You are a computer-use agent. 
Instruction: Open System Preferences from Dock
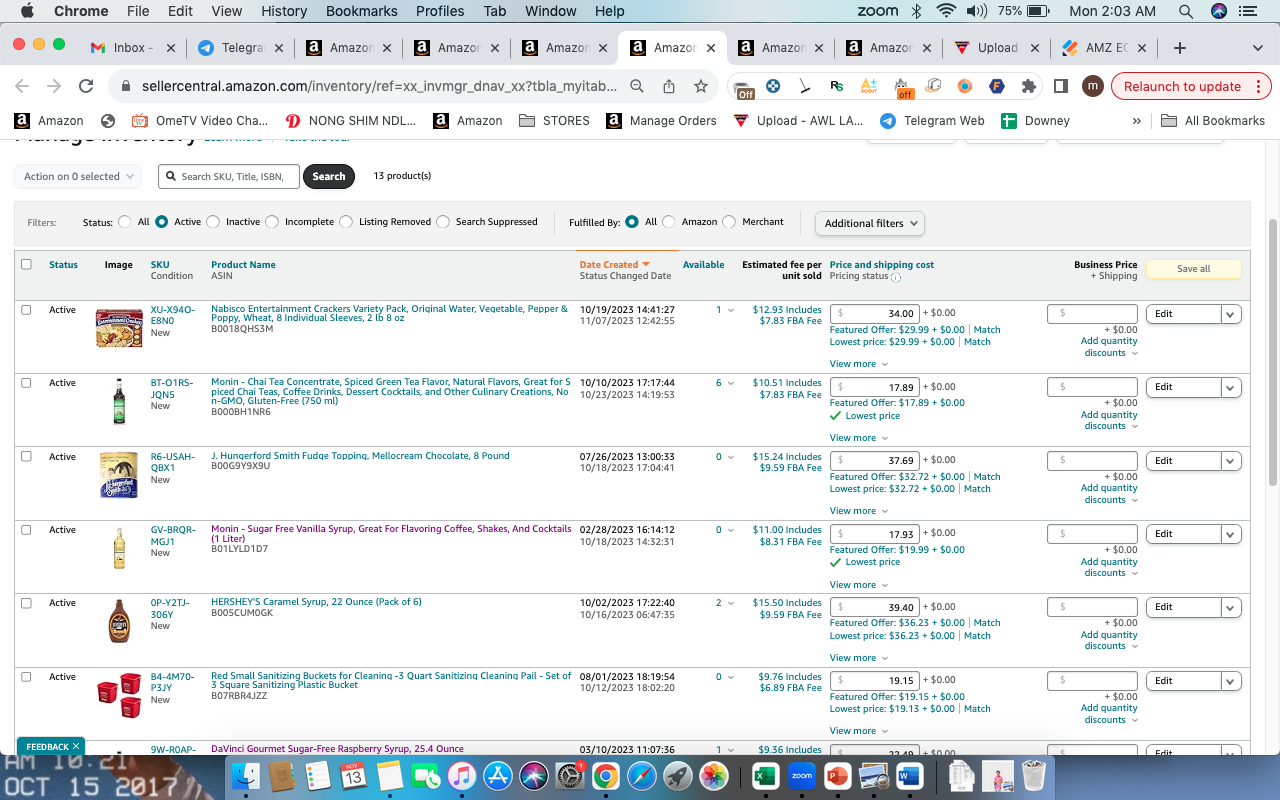(569, 775)
